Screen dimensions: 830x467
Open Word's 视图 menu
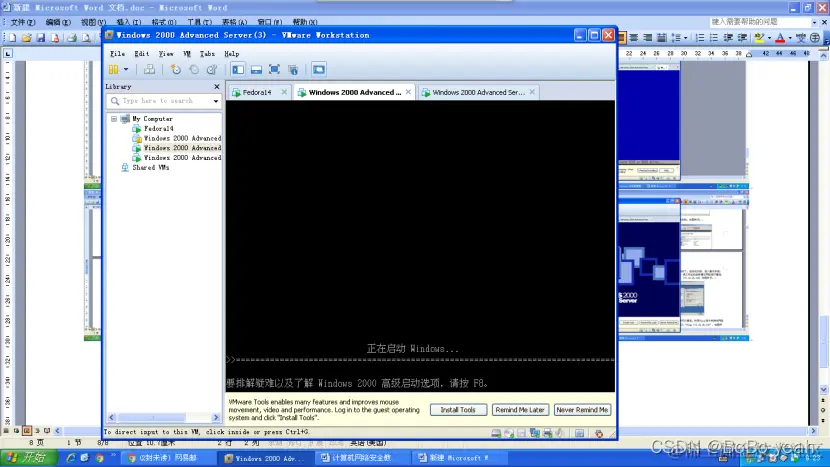point(93,22)
